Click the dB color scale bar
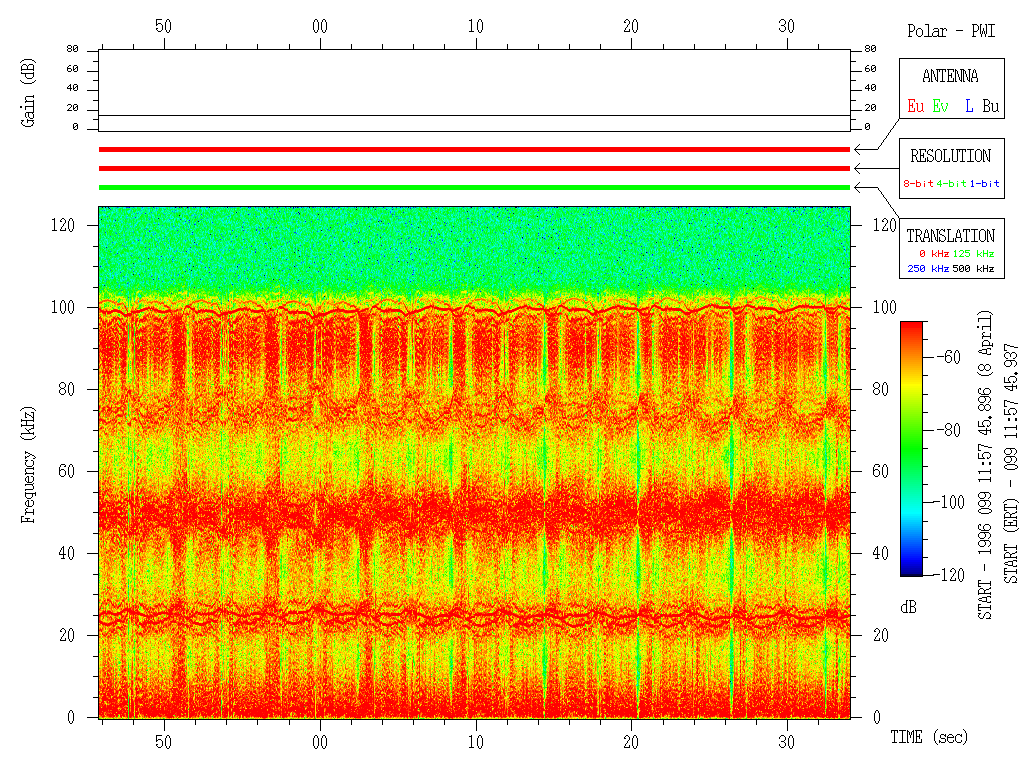1024x768 pixels. coord(912,448)
